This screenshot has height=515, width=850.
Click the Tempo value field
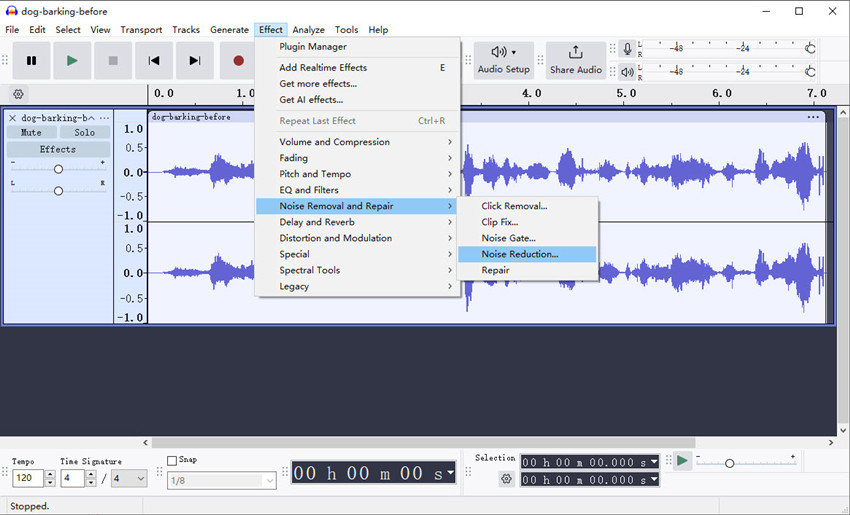[28, 478]
